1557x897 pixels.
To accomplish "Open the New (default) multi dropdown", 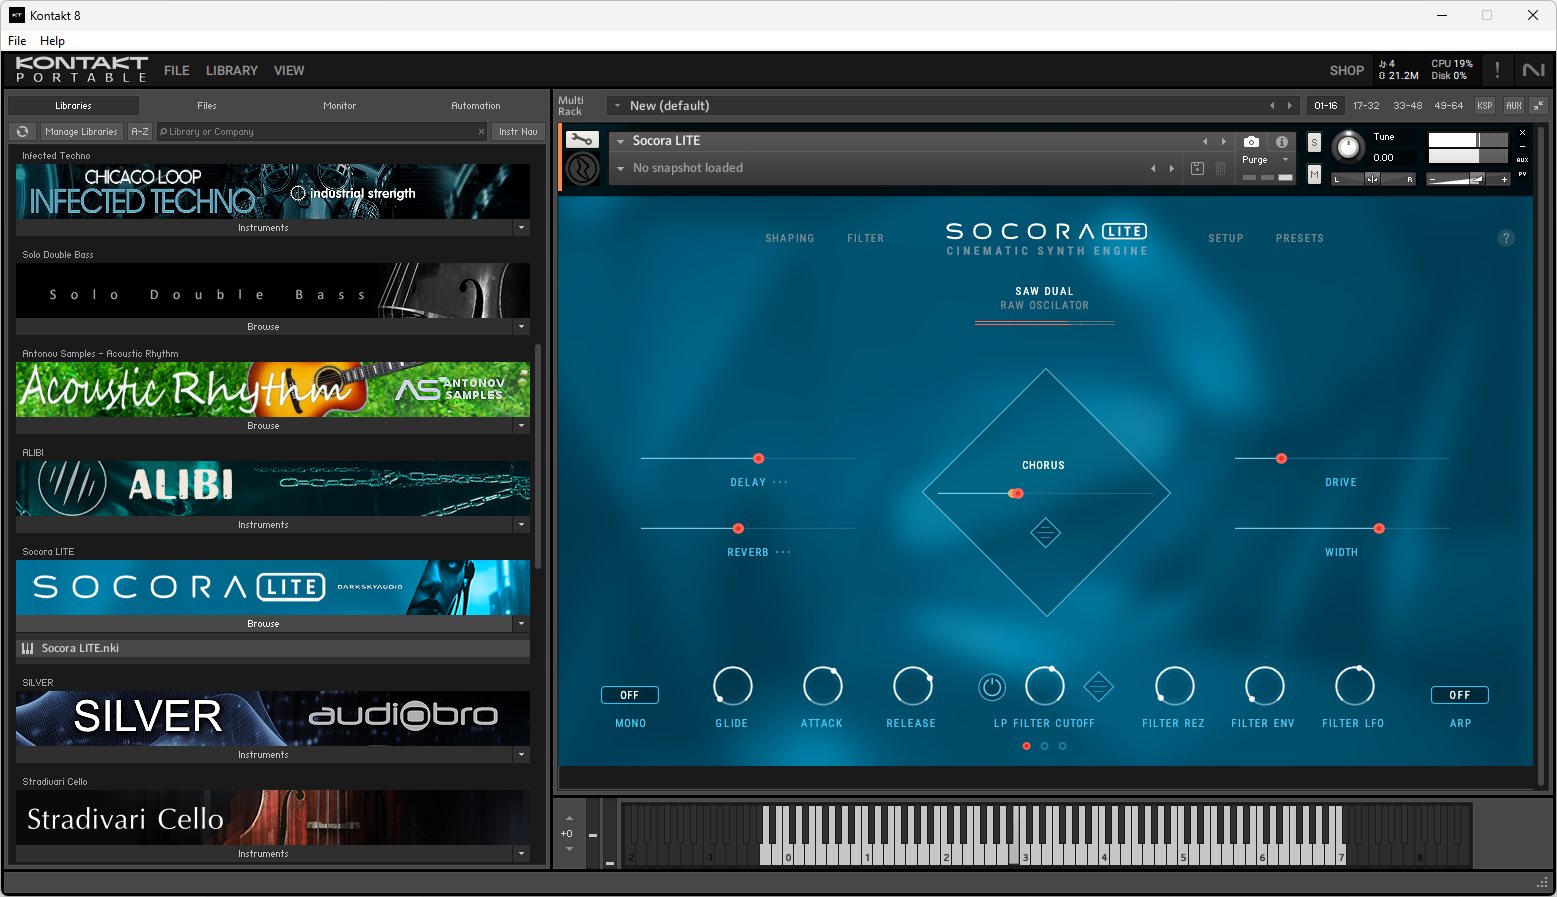I will coord(618,106).
